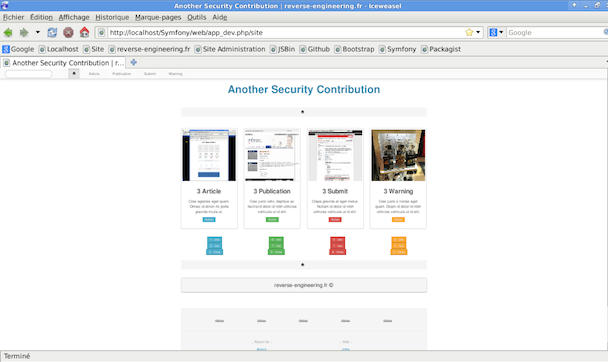Focus the Google search field

coord(554,33)
